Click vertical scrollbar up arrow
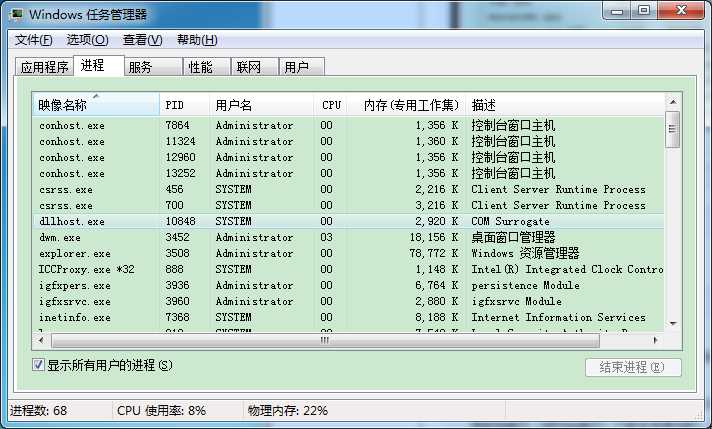Screen dimensions: 712x429 [673, 102]
